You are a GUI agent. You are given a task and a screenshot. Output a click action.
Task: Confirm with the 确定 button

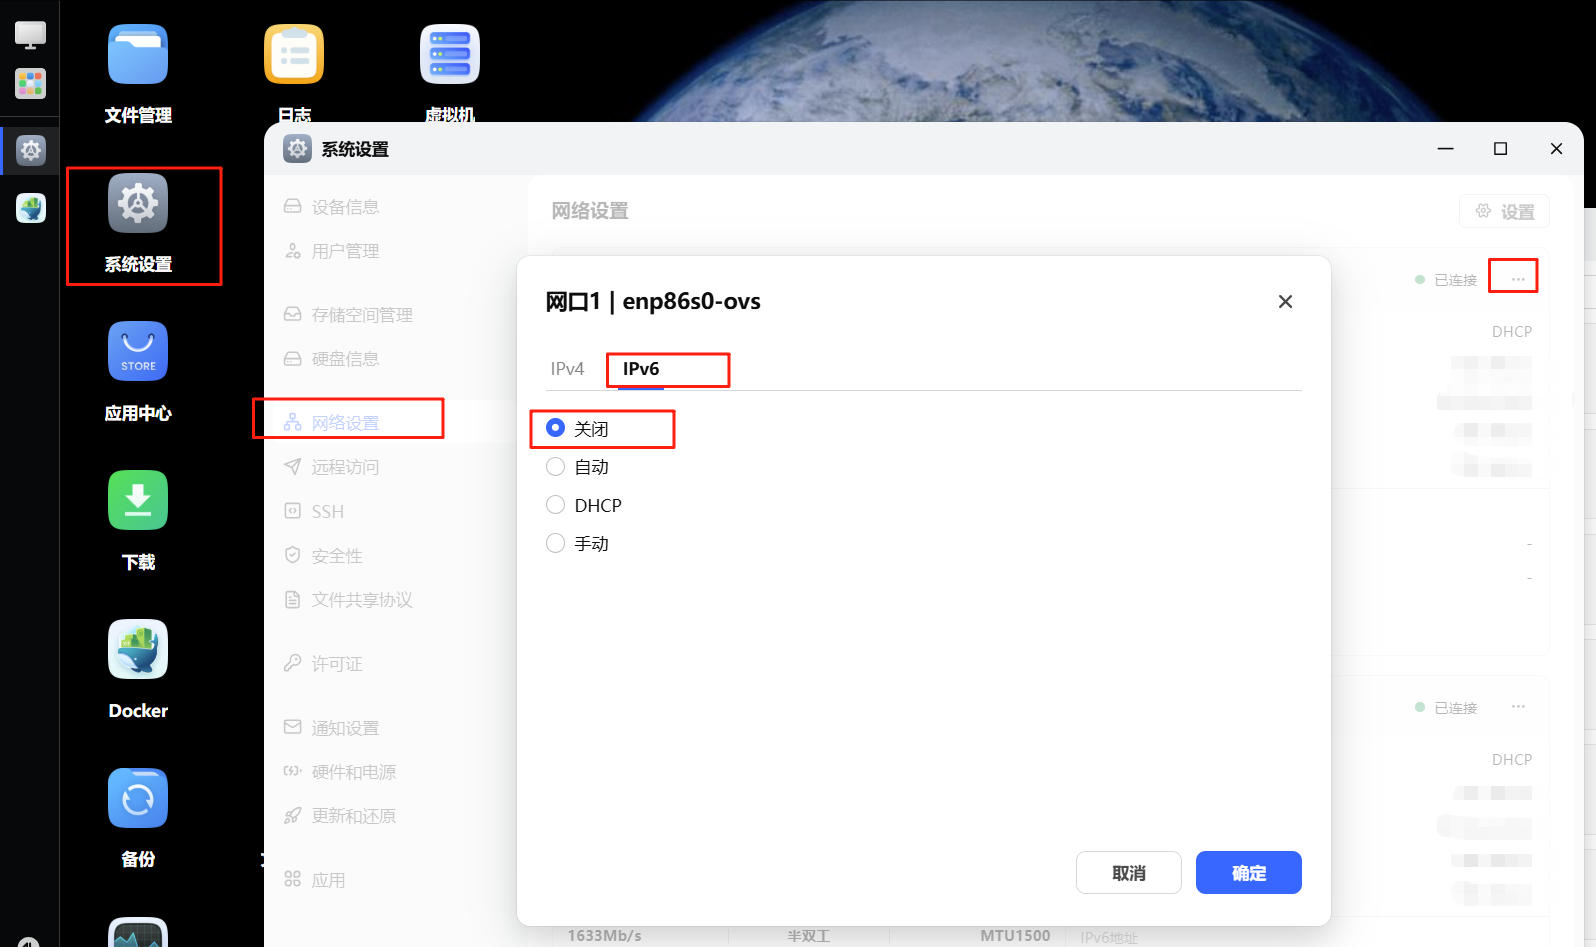point(1249,873)
